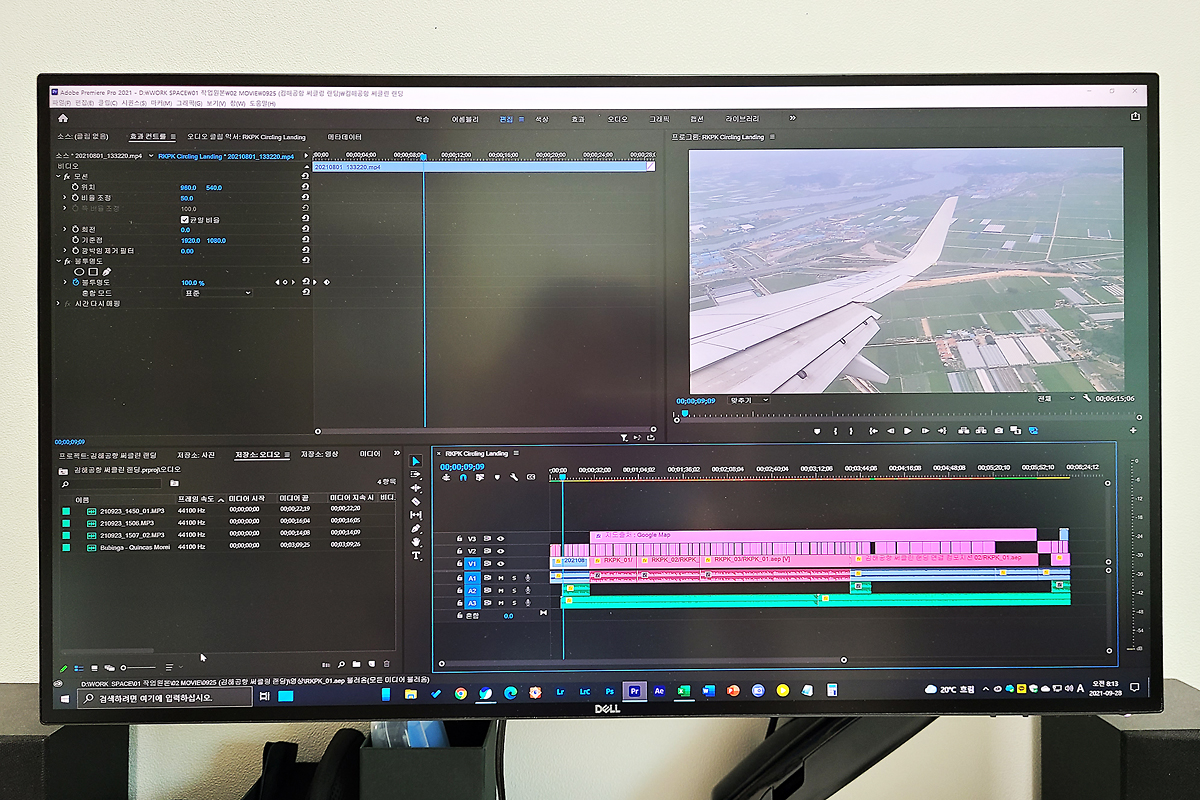Toggle V1 track output eye
Image resolution: width=1200 pixels, height=800 pixels.
[x=501, y=564]
